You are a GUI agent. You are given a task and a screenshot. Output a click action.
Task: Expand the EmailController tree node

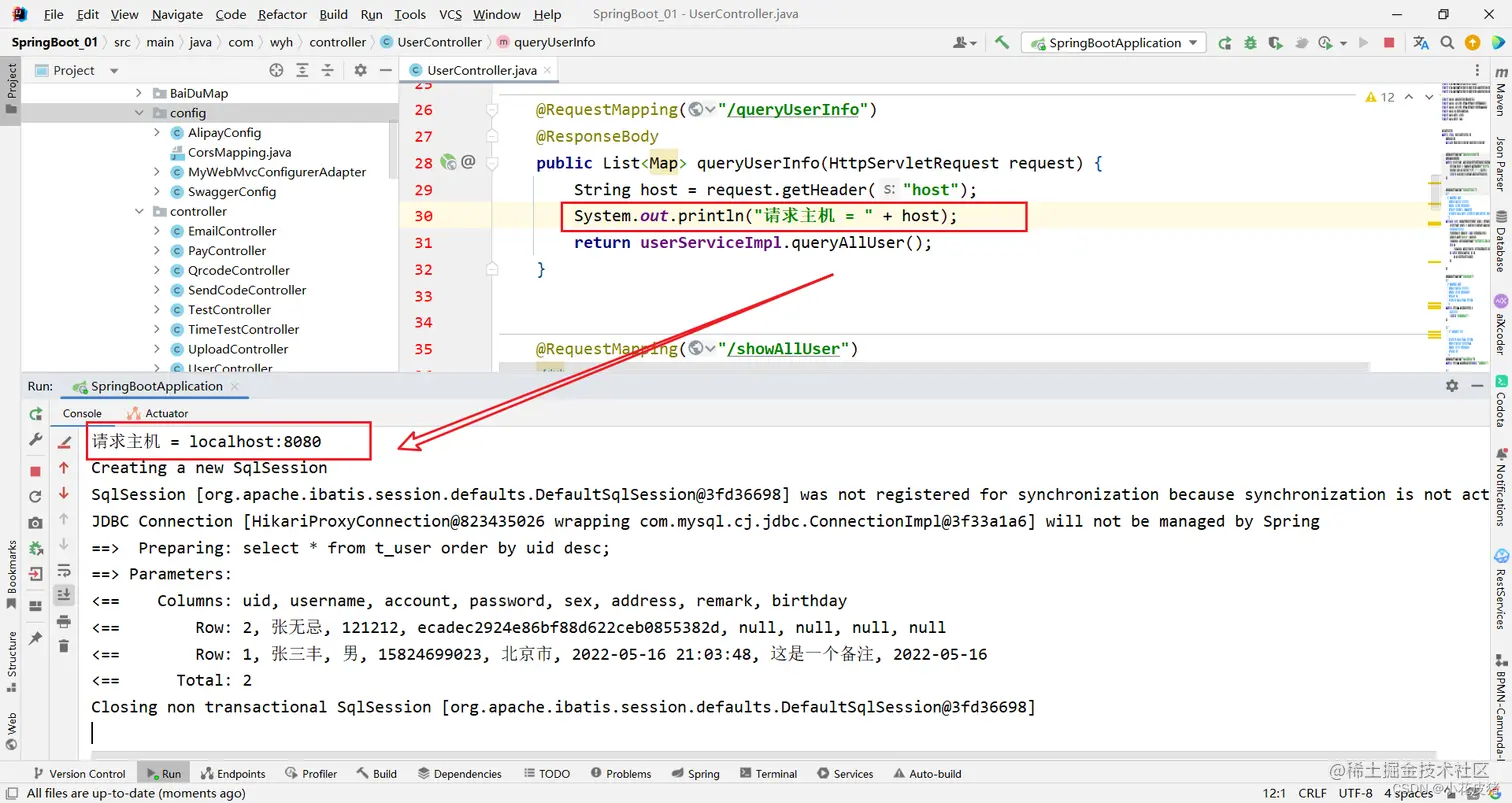point(157,231)
